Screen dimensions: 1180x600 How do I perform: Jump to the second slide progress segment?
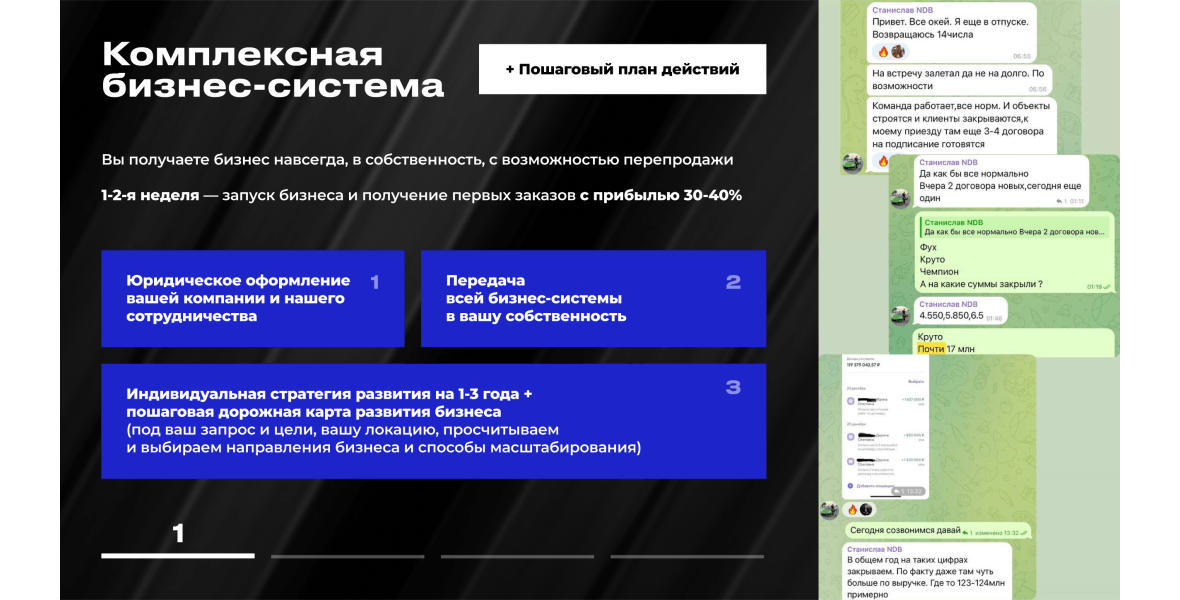click(x=348, y=556)
